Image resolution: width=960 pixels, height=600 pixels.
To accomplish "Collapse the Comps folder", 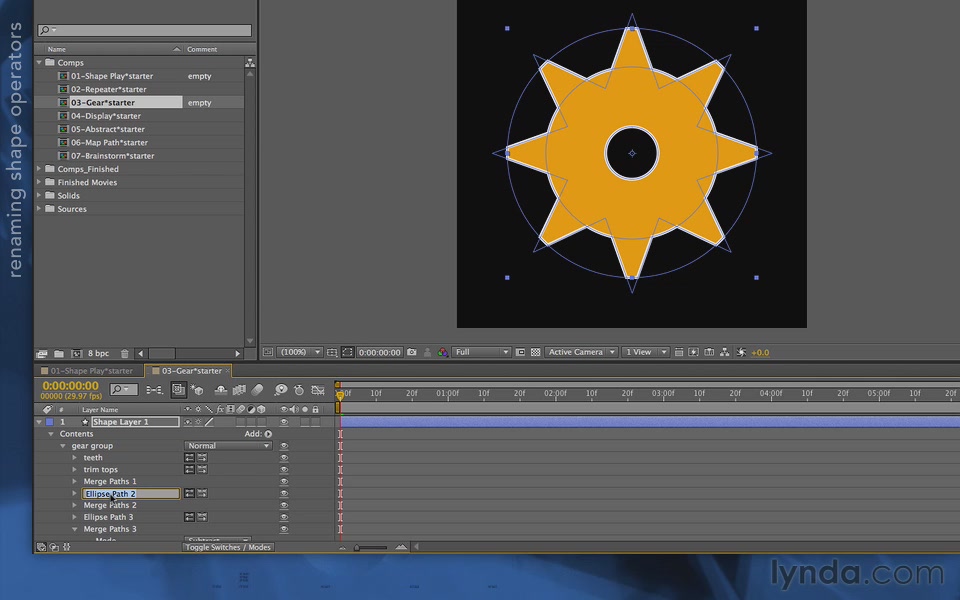I will pos(39,62).
